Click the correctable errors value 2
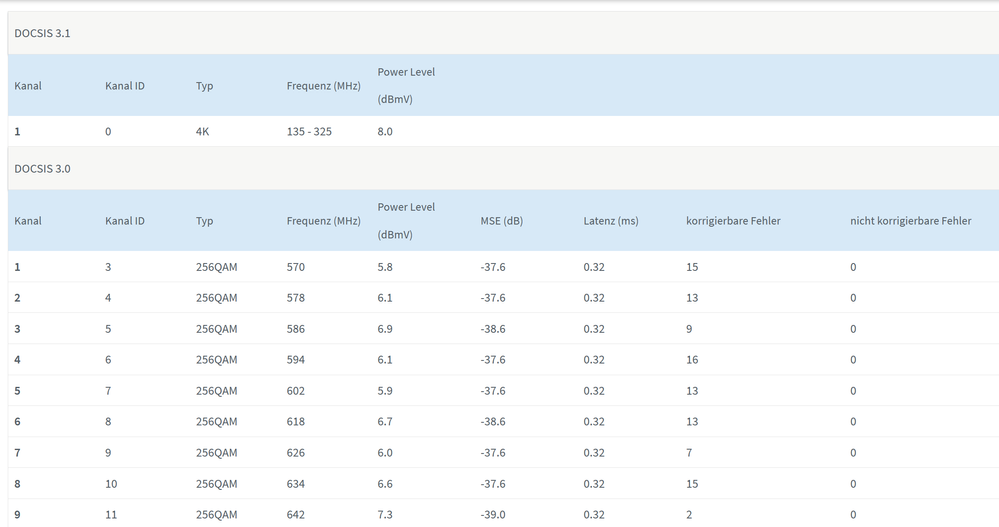 pyautogui.click(x=689, y=515)
